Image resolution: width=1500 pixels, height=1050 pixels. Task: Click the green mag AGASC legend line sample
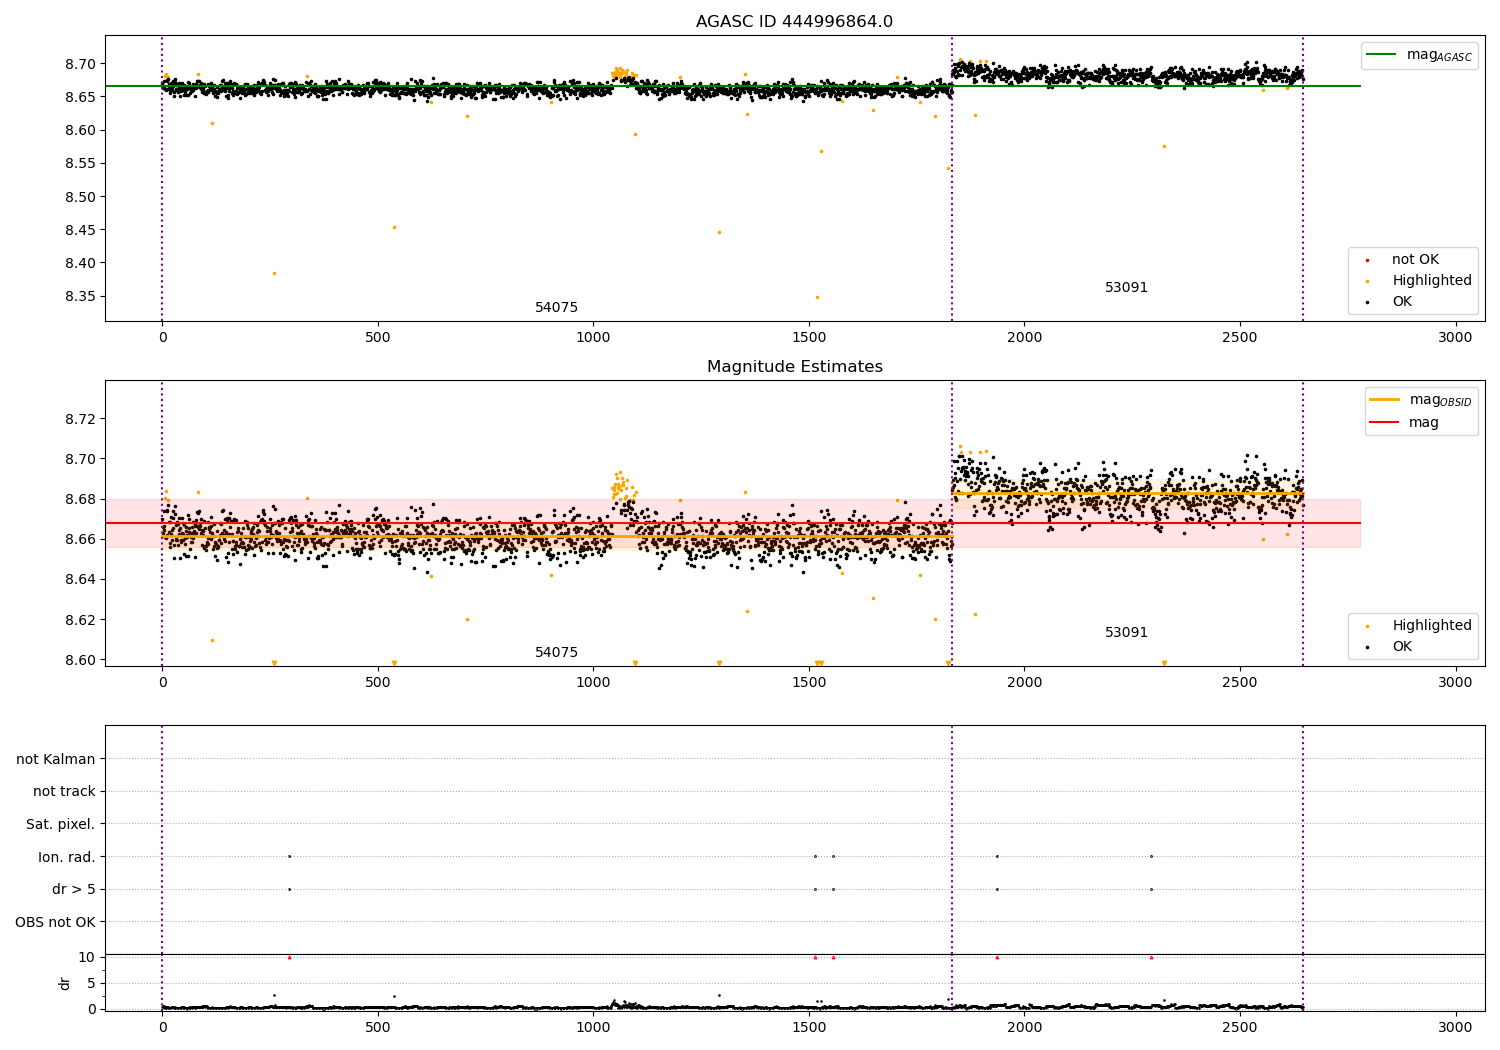pyautogui.click(x=1381, y=55)
